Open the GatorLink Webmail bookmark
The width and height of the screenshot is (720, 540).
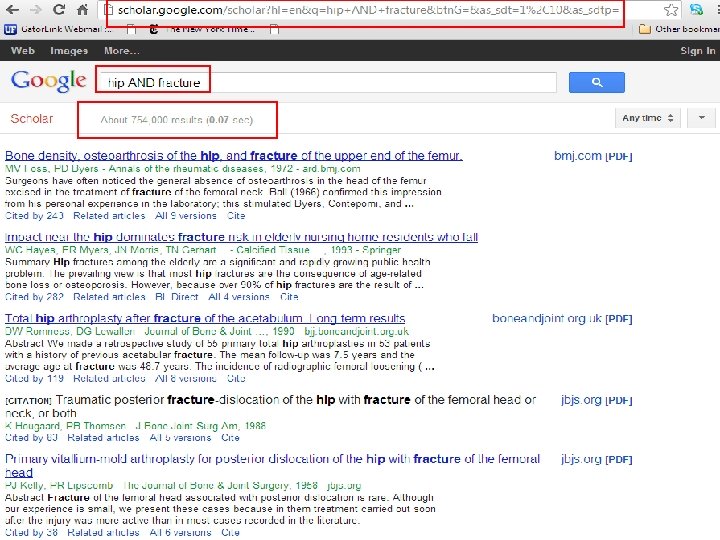point(58,29)
